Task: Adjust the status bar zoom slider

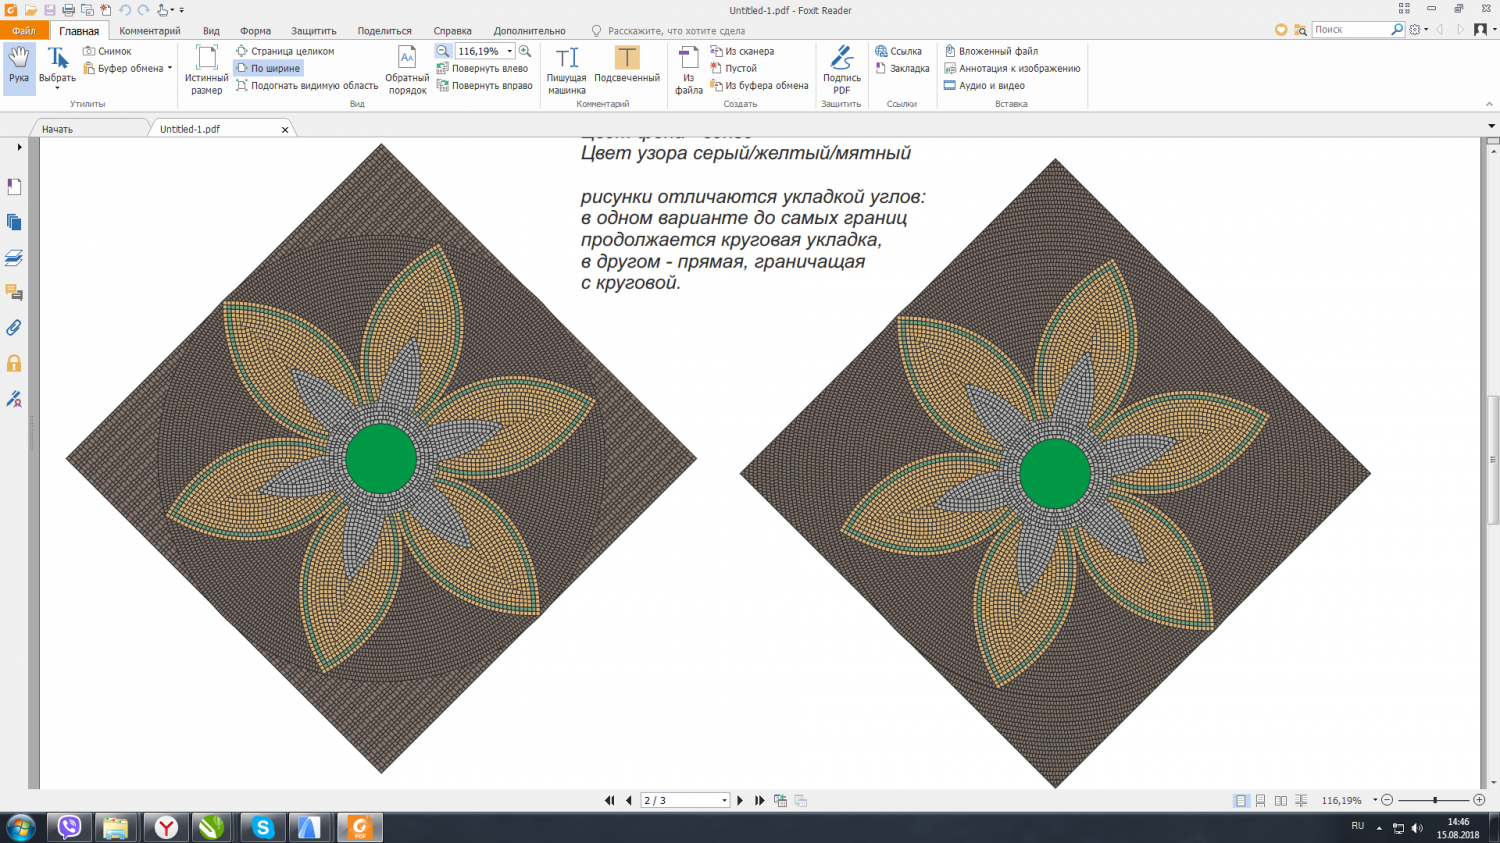Action: click(1435, 800)
